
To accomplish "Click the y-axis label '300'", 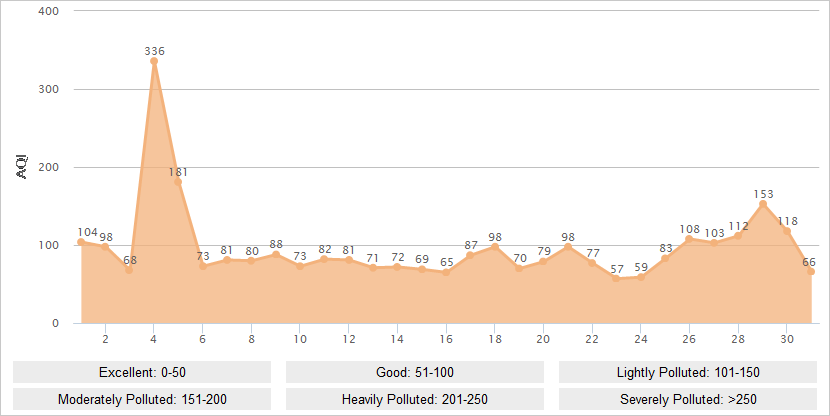I will pyautogui.click(x=49, y=89).
